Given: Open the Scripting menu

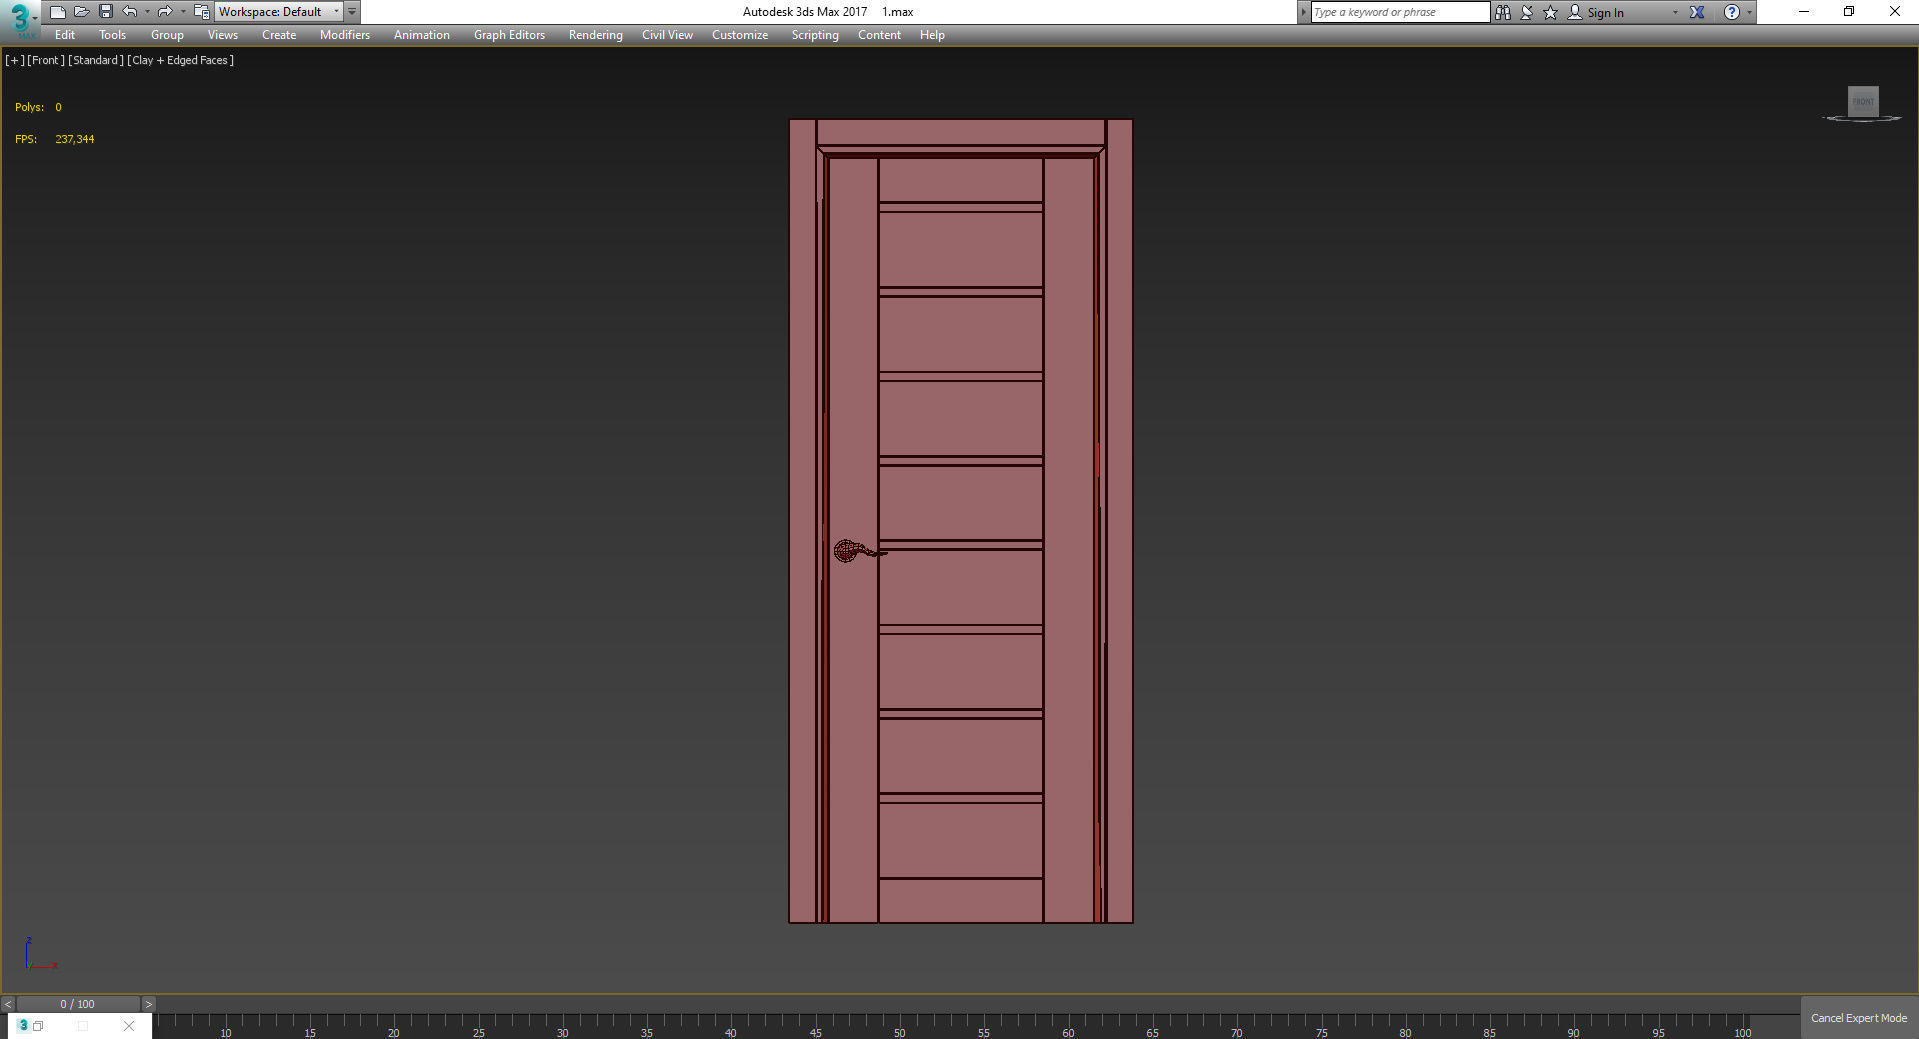Looking at the screenshot, I should click(815, 35).
